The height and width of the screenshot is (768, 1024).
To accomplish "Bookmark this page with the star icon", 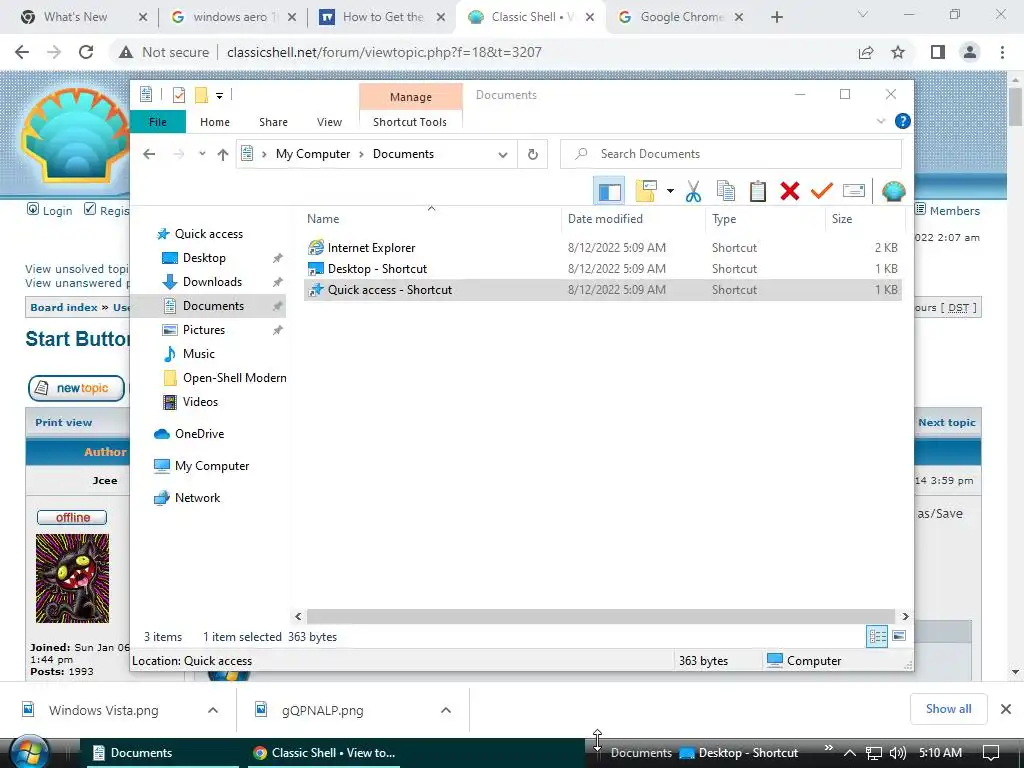I will [x=898, y=52].
